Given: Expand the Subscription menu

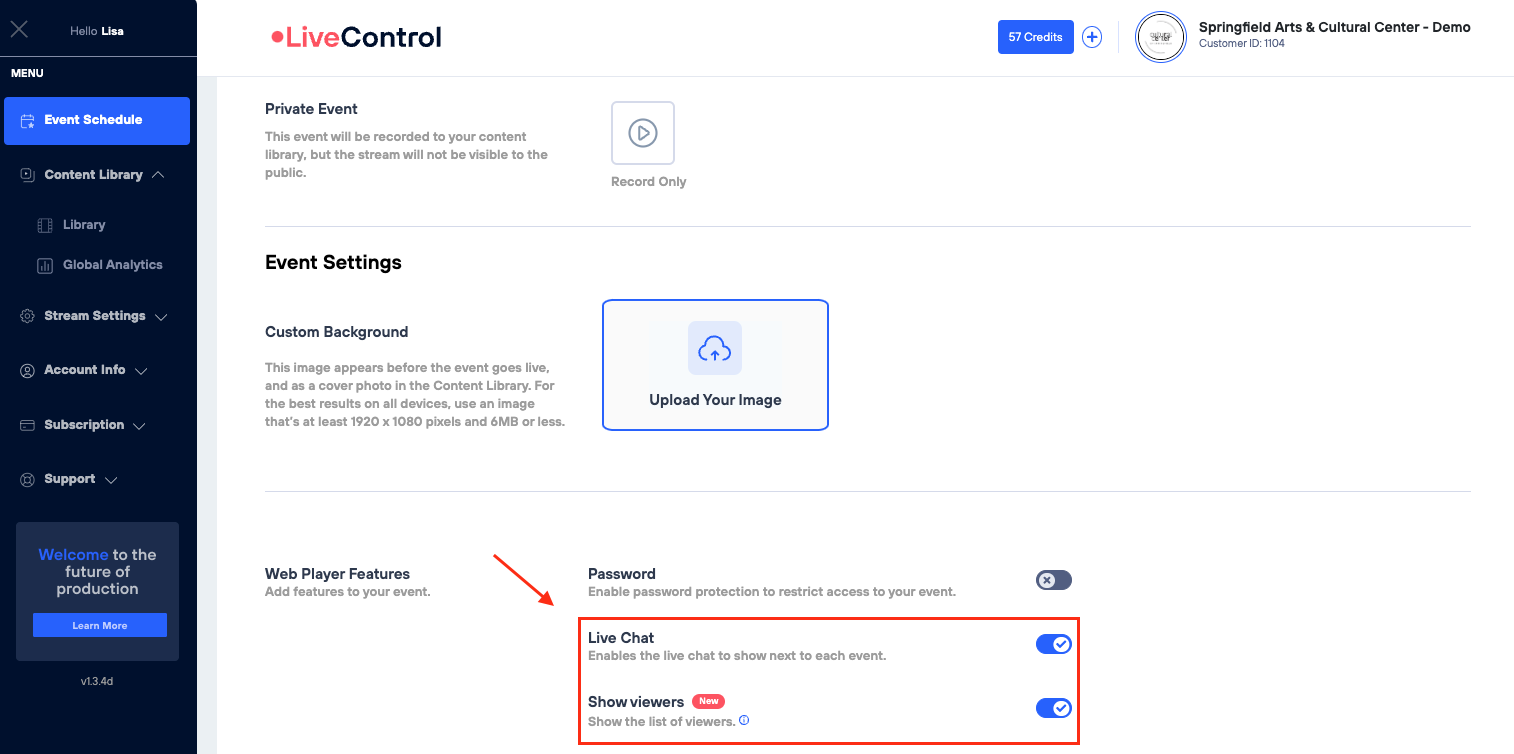Looking at the screenshot, I should 84,425.
